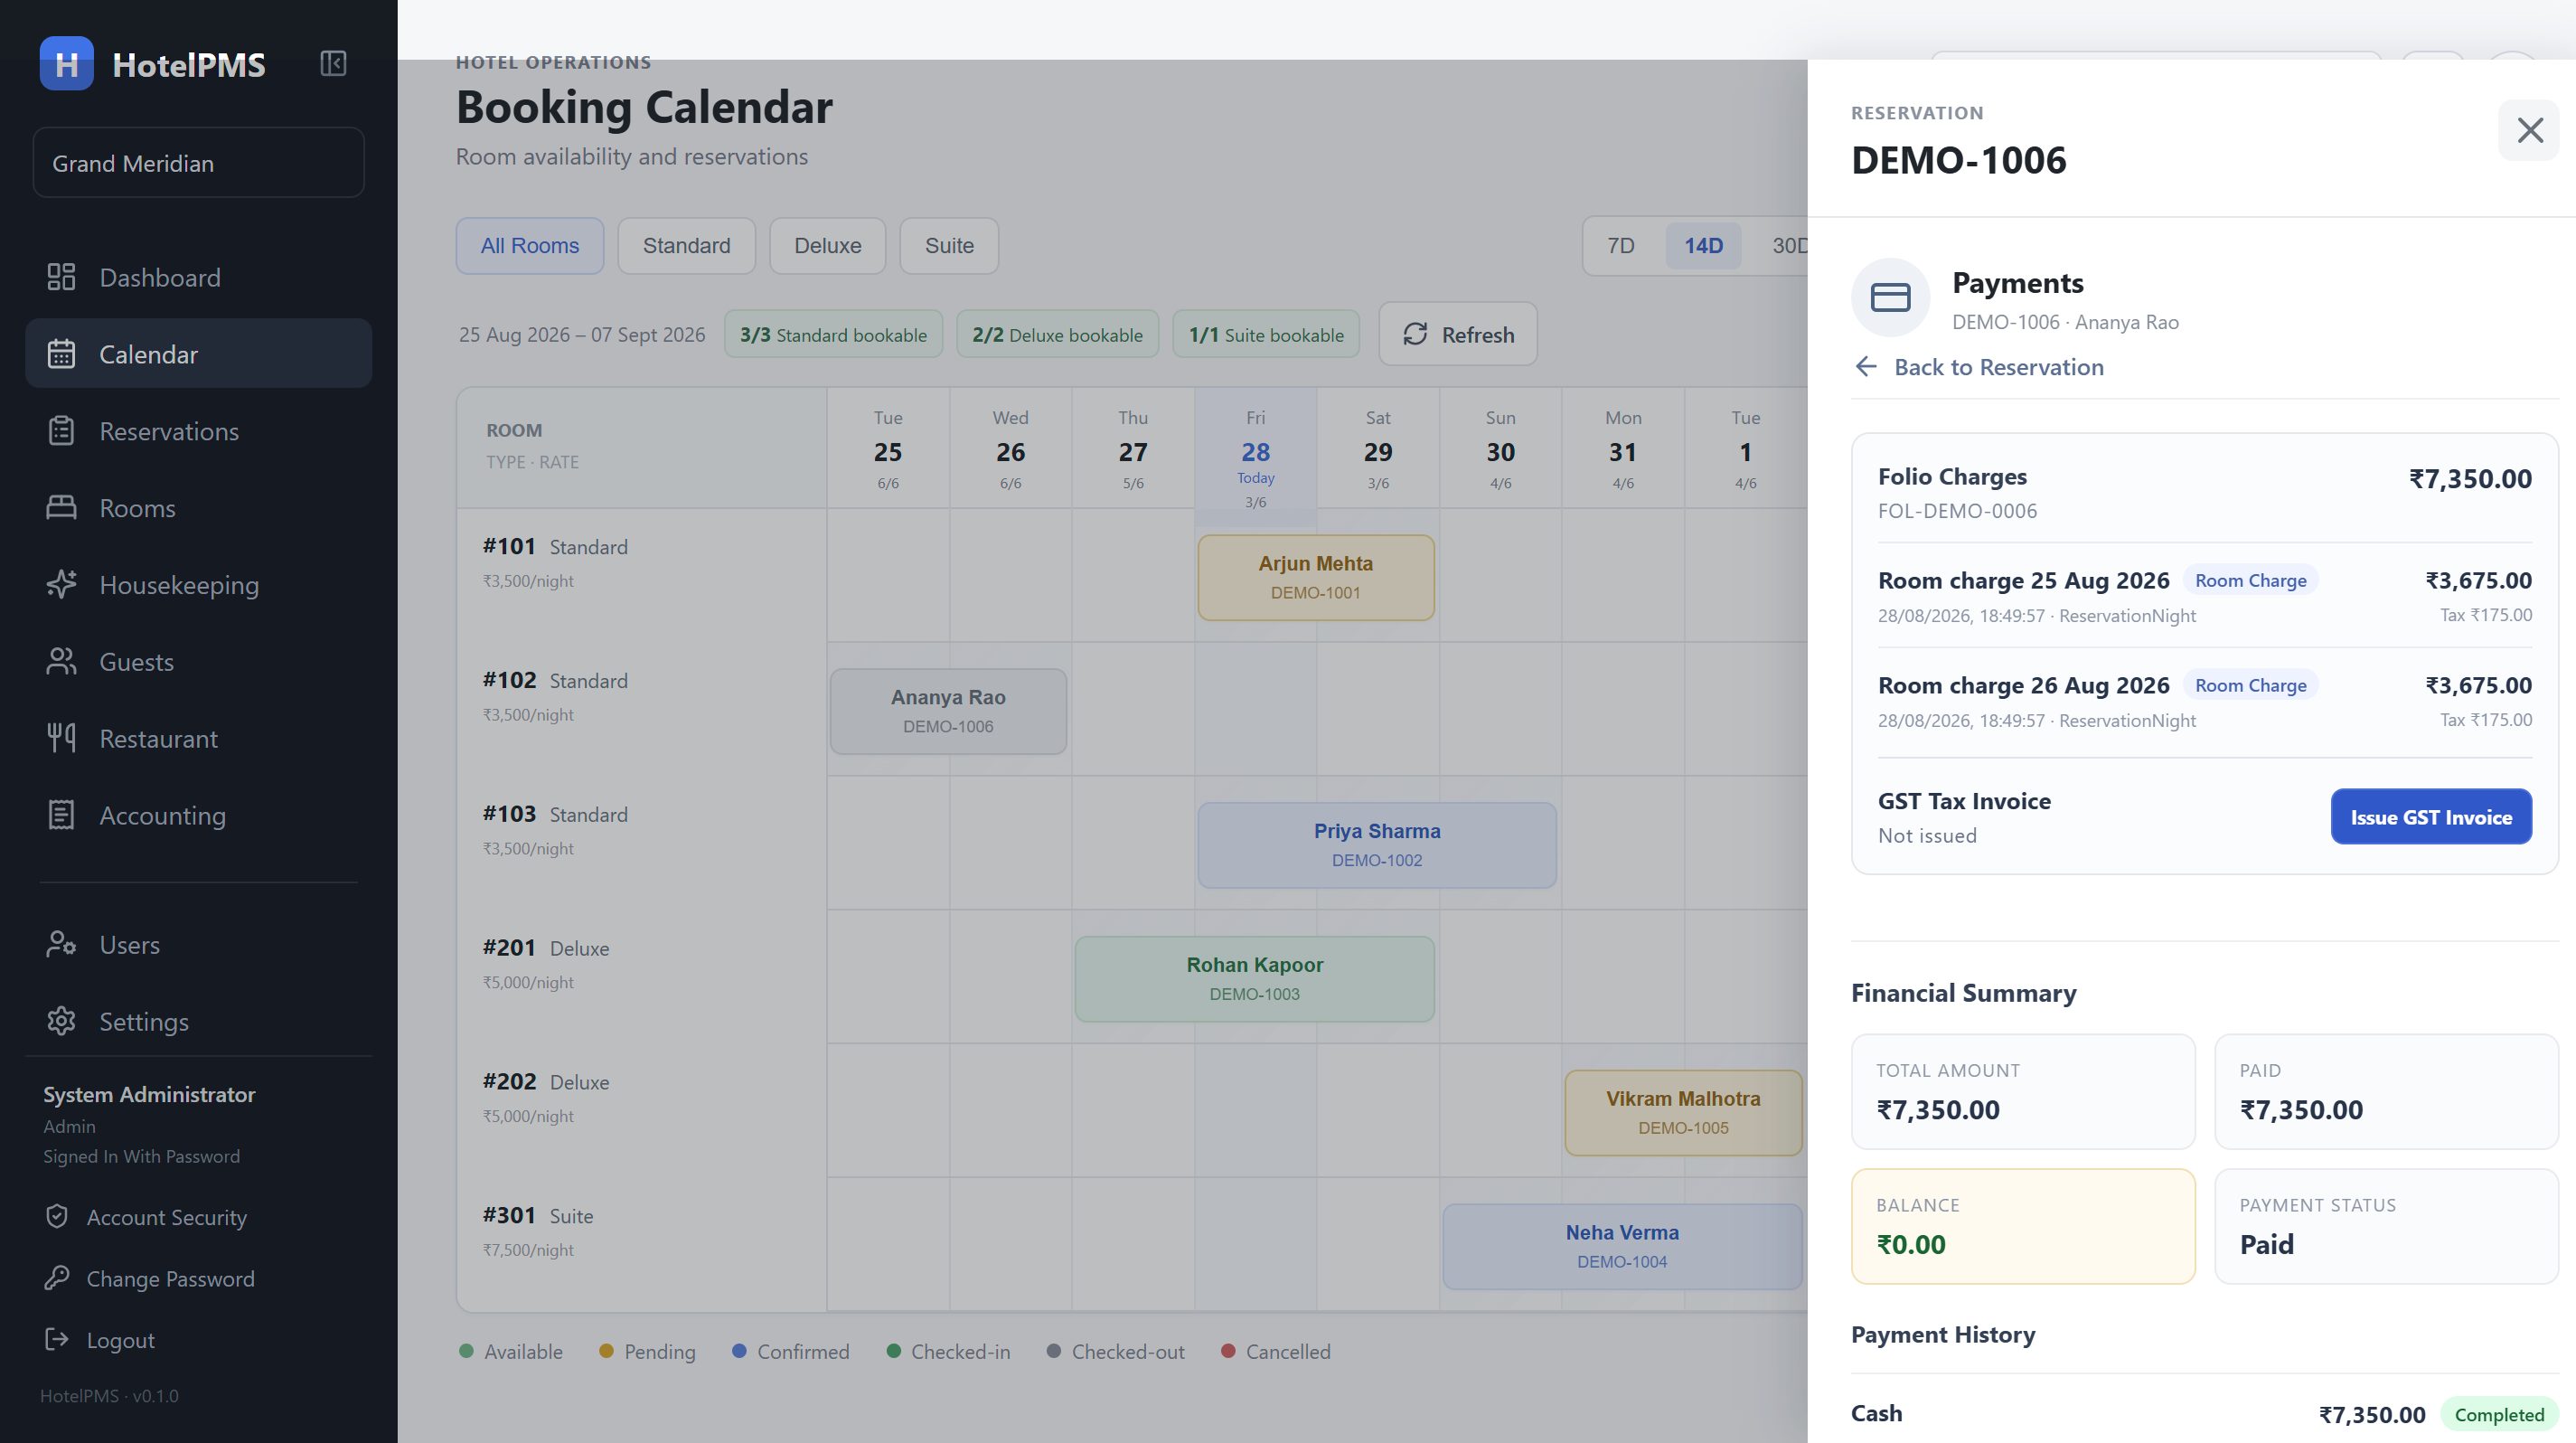Collapse the sidebar with the panel icon

(x=333, y=64)
